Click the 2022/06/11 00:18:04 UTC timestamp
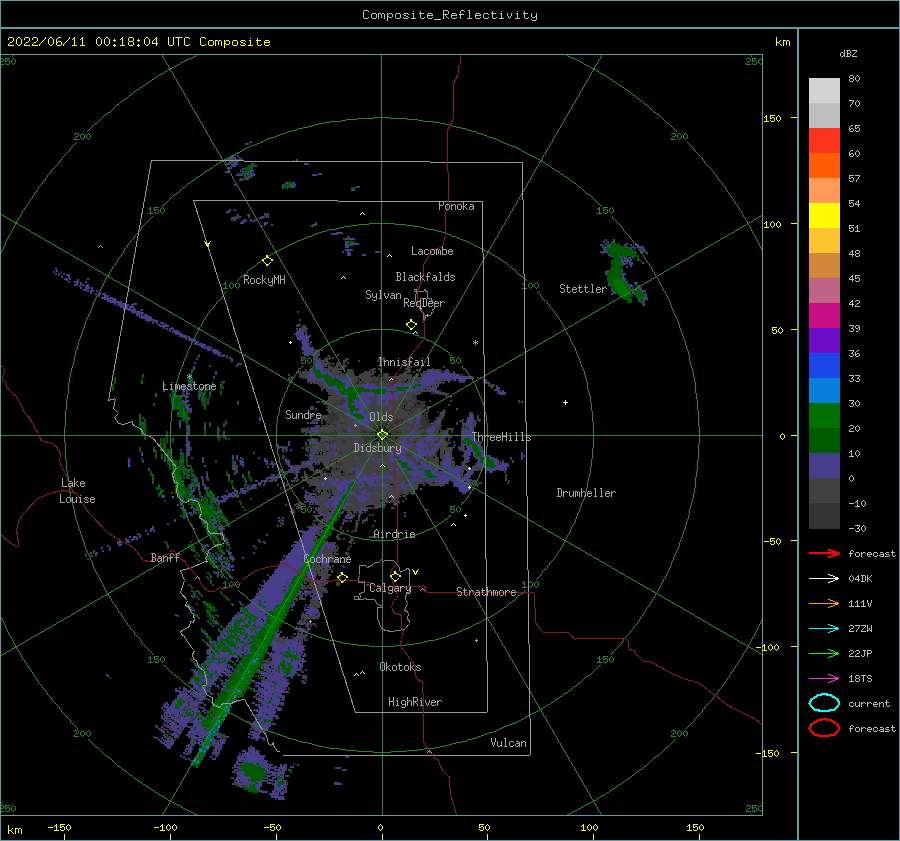Viewport: 900px width, 841px height. 83,42
